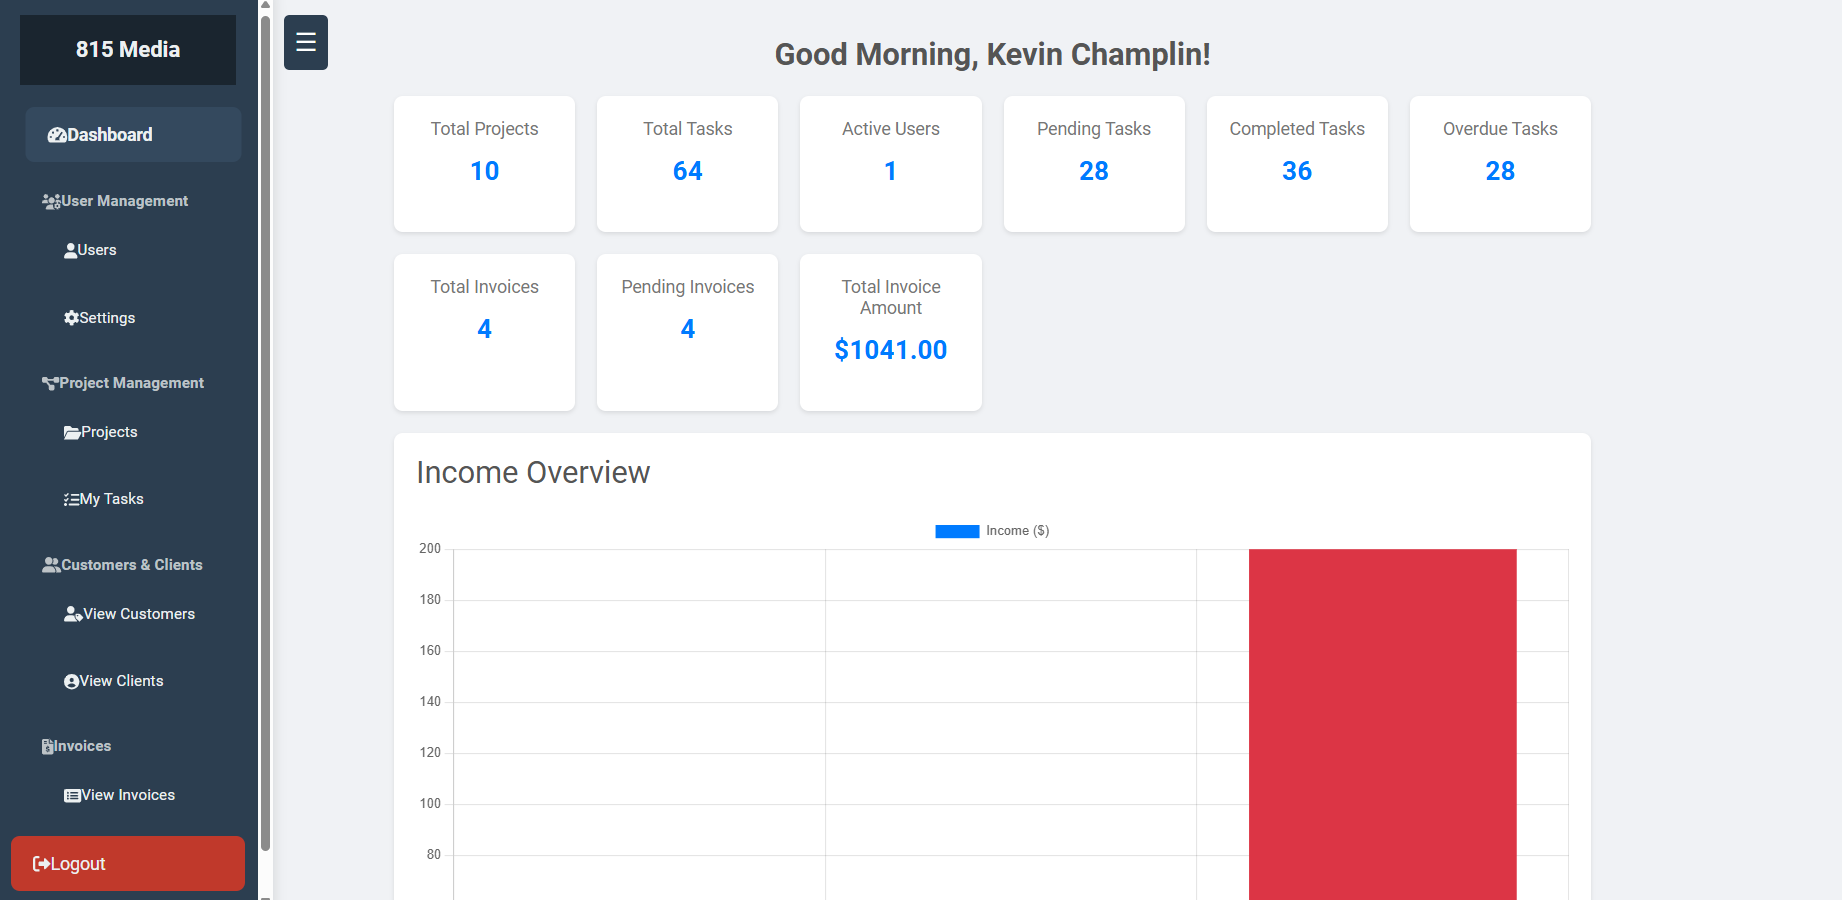Click the Users person icon

click(71, 251)
